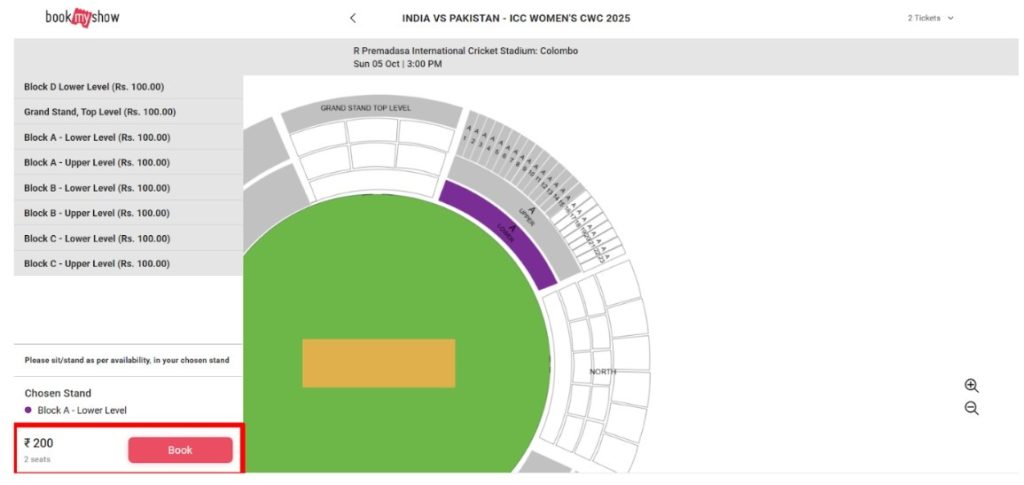Click the purple Chosen Stand color dot
The height and width of the screenshot is (485, 1024).
click(28, 410)
